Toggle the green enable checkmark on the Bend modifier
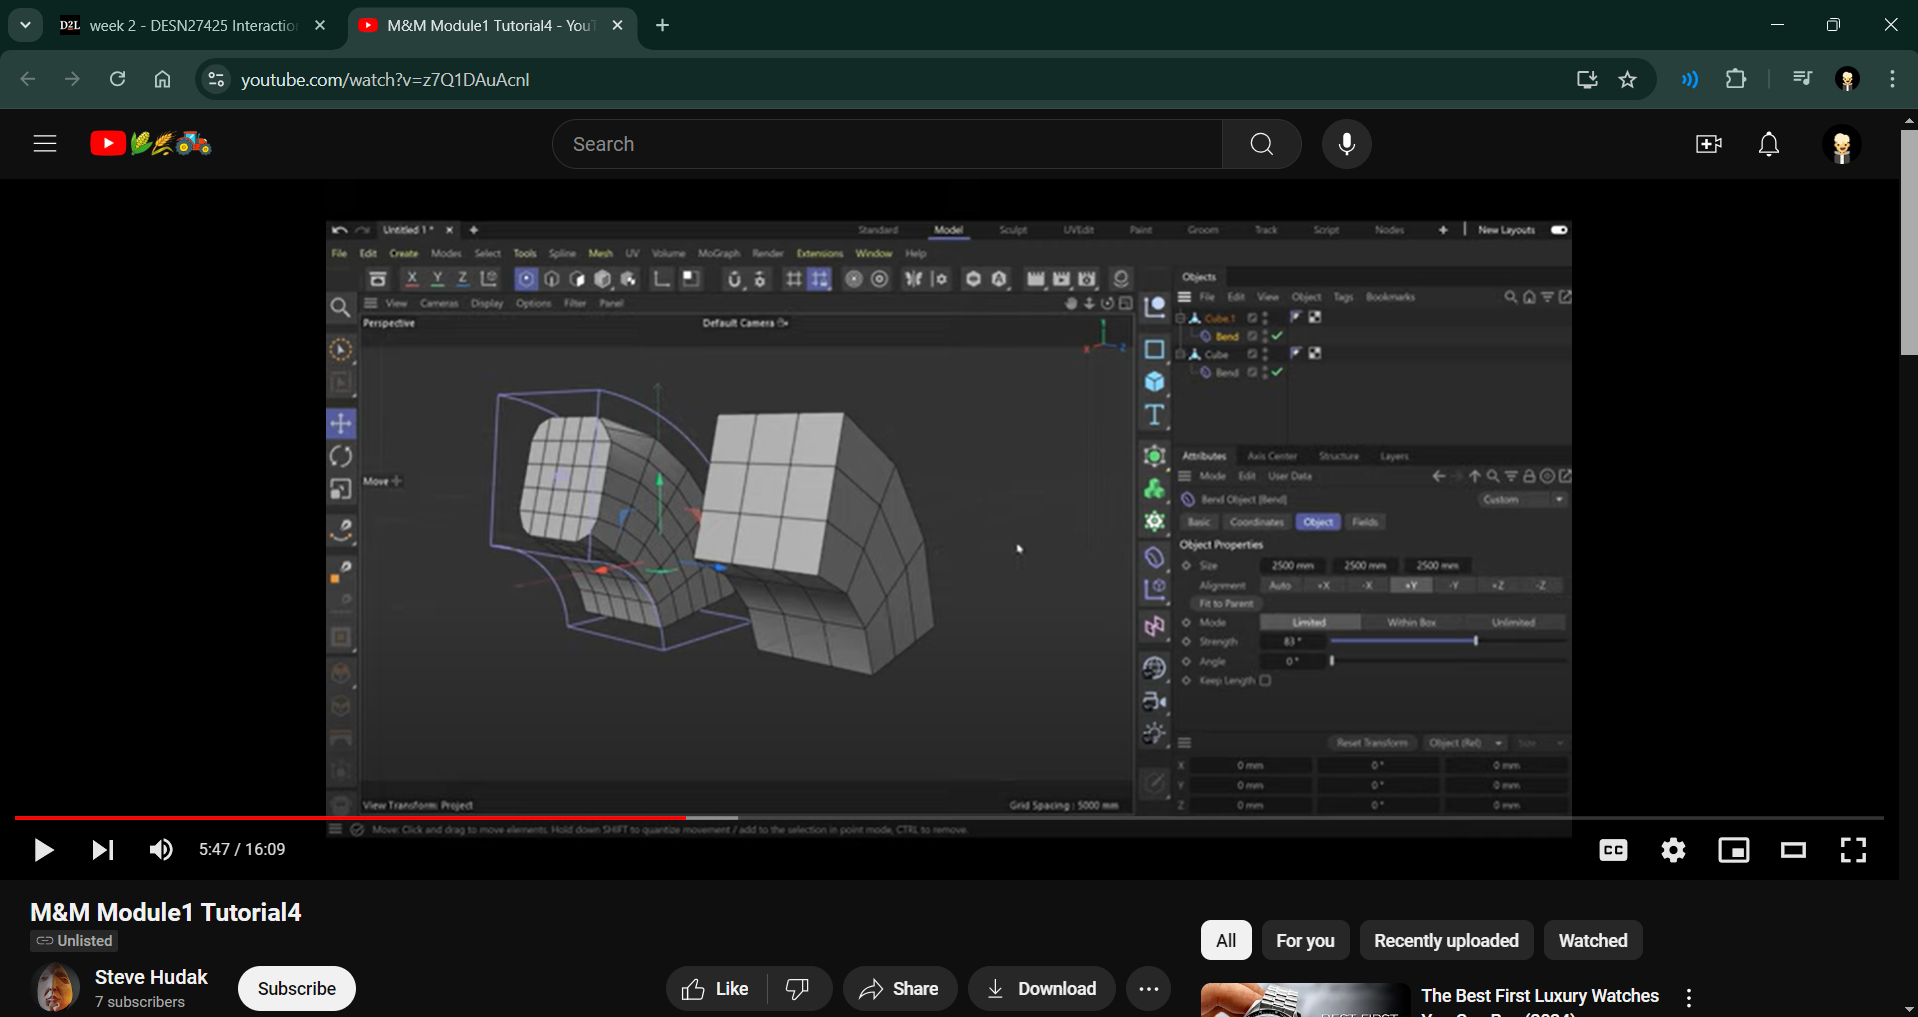Screen dimensions: 1918x1017 pos(1277,336)
